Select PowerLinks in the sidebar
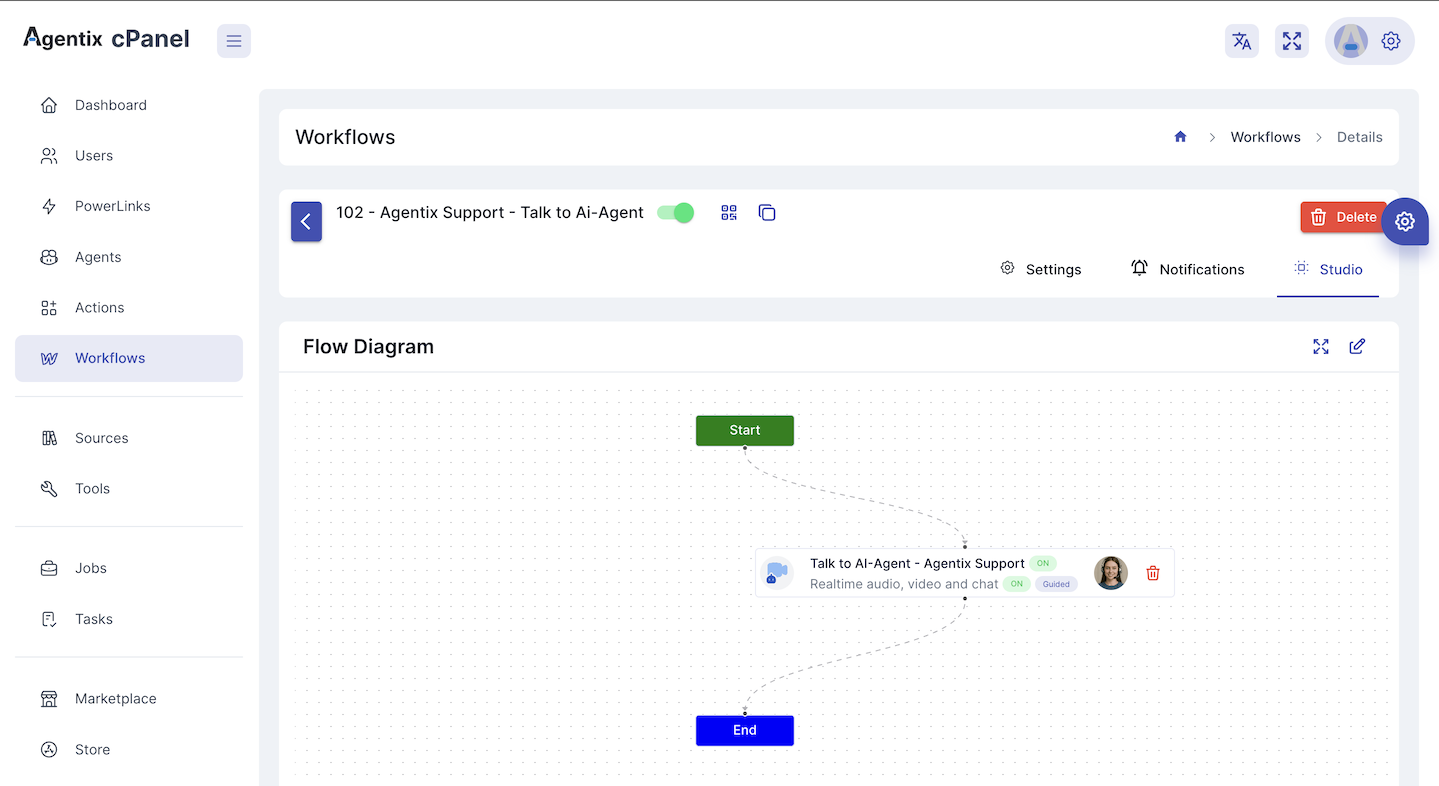This screenshot has height=786, width=1439. (x=113, y=206)
